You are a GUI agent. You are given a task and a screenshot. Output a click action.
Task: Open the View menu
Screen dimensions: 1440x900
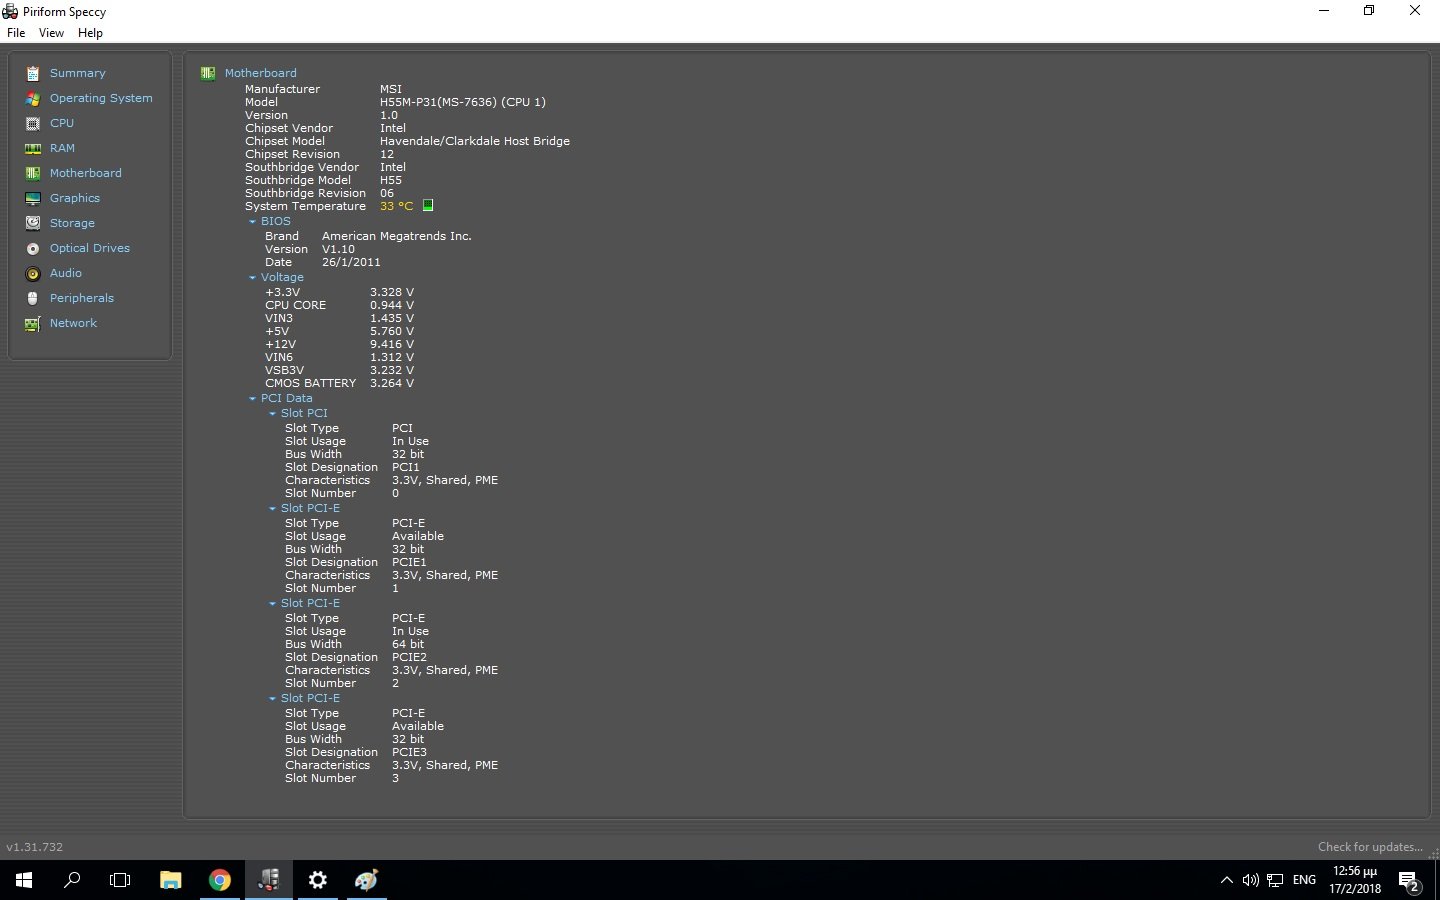click(51, 33)
